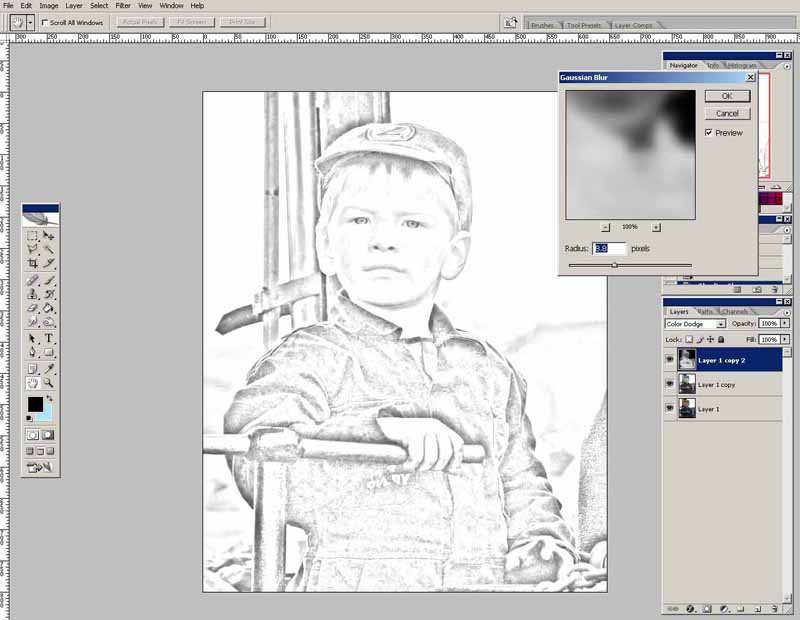Open Hand tool preset picker dropdown
800x620 pixels.
[x=31, y=22]
